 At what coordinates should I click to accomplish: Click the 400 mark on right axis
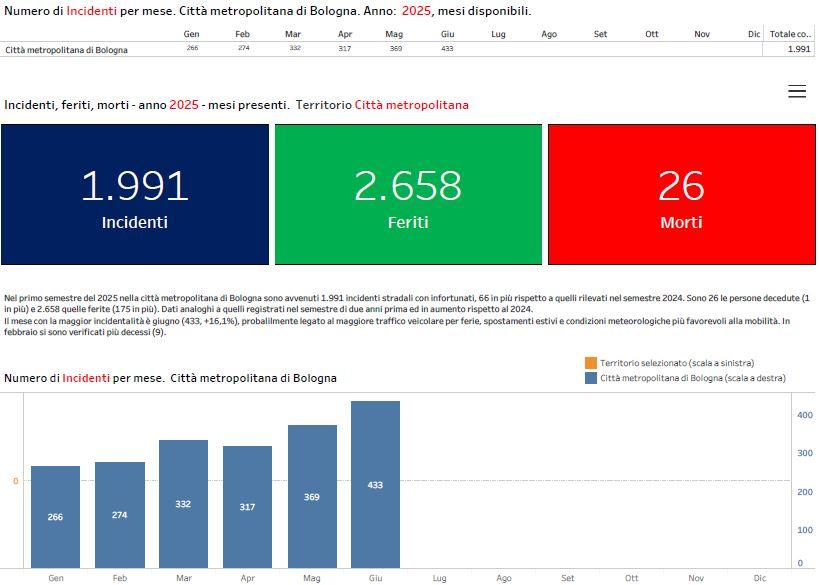click(x=805, y=414)
